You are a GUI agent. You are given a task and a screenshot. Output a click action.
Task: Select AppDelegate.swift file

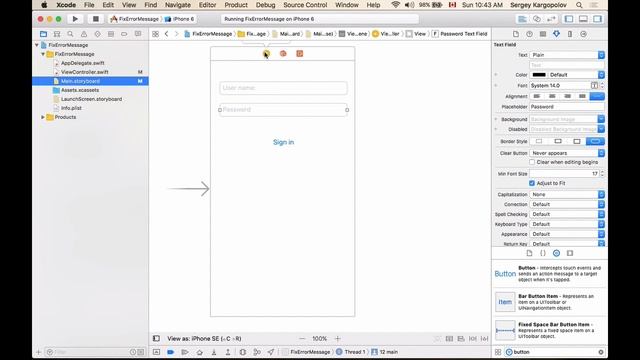(x=82, y=63)
